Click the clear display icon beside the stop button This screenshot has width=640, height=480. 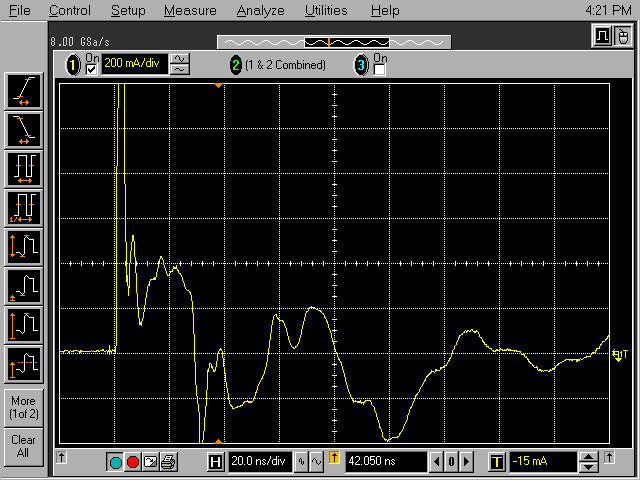151,462
